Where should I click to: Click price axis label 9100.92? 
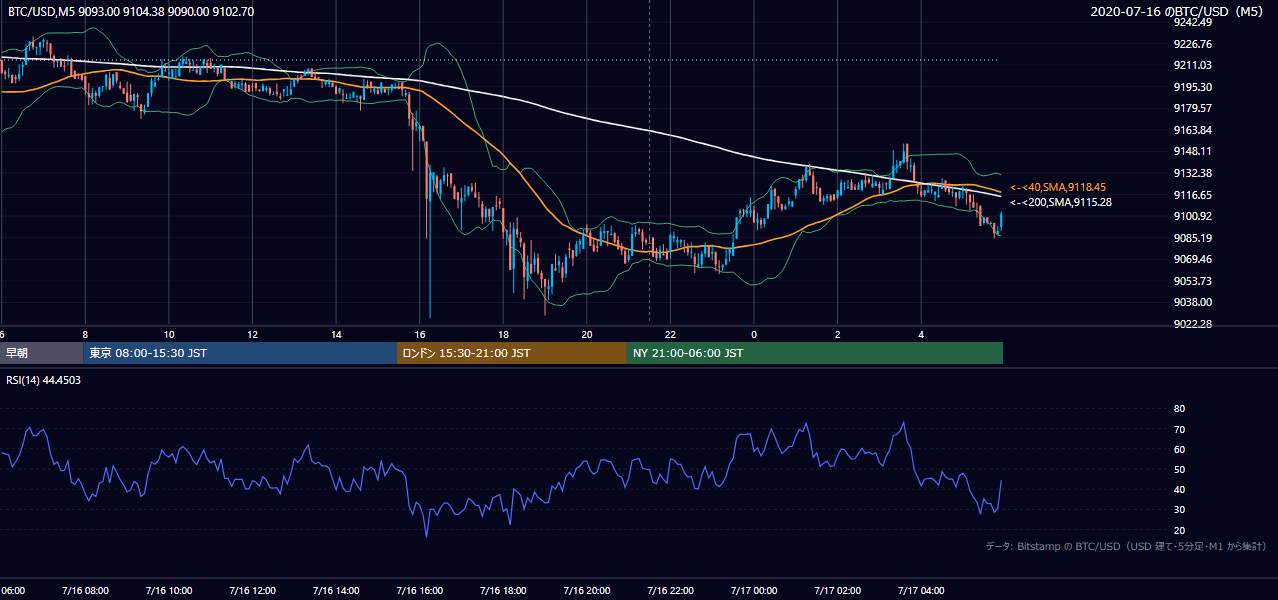point(1192,216)
